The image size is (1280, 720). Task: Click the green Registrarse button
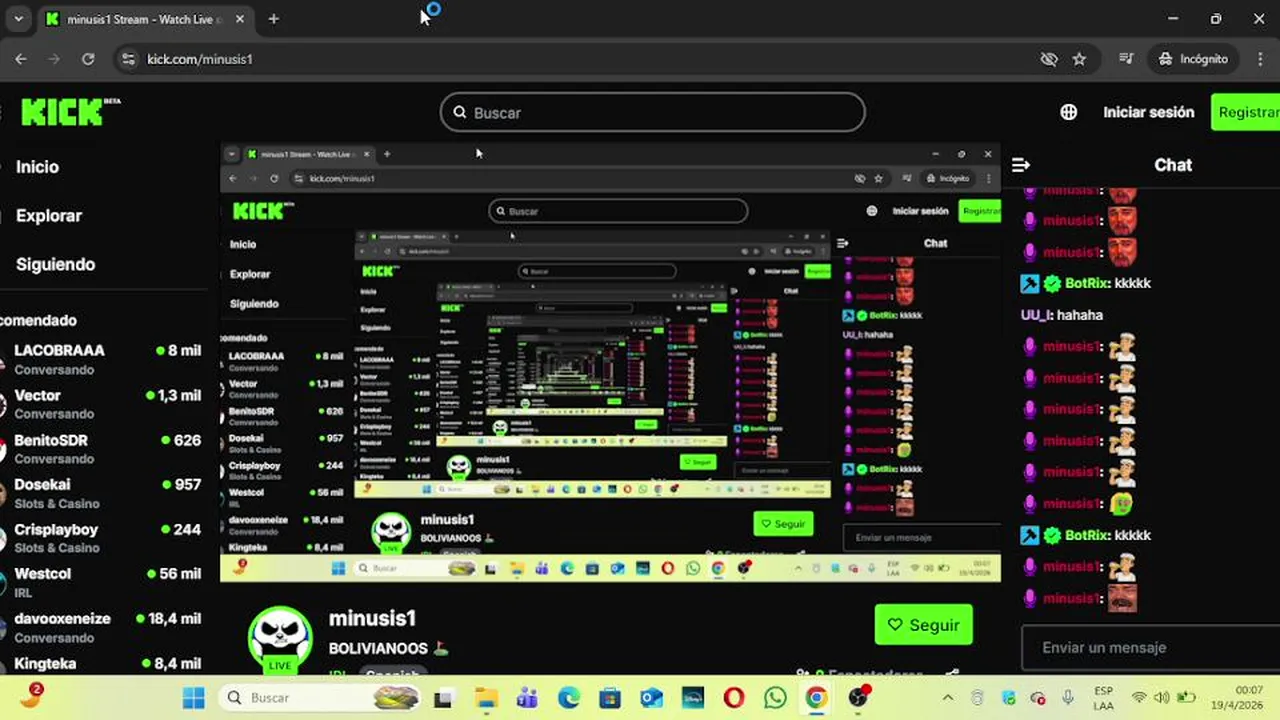(x=1245, y=112)
